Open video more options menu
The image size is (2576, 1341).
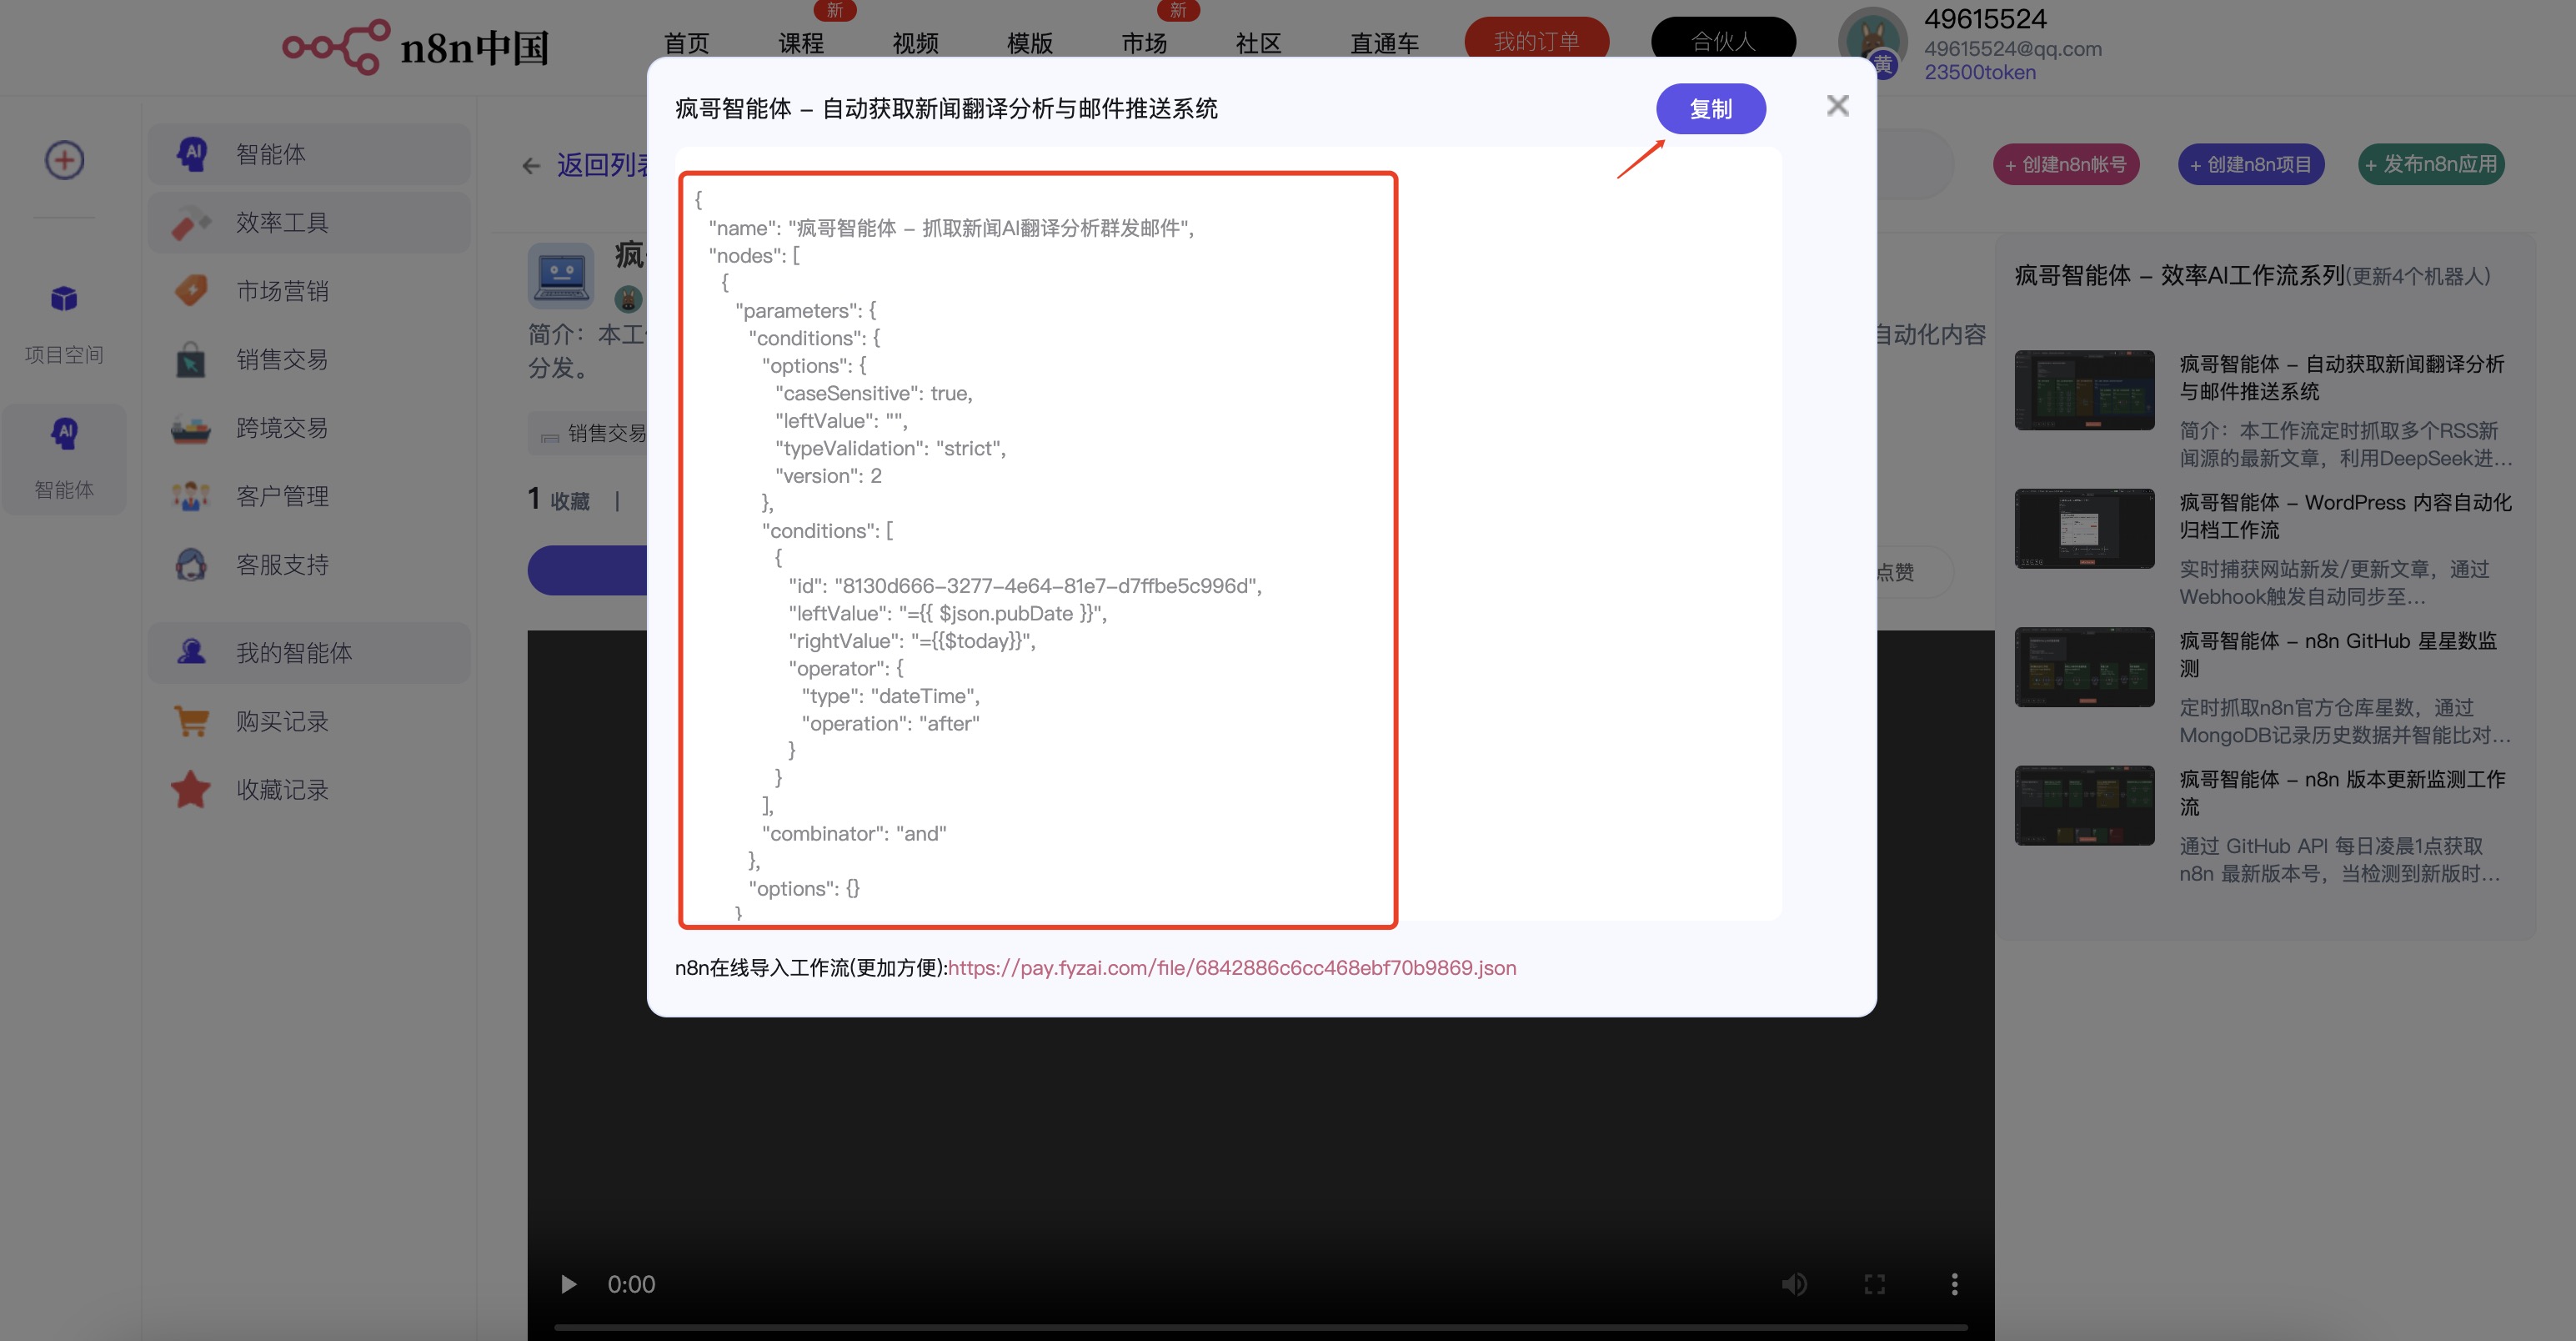pos(1954,1284)
